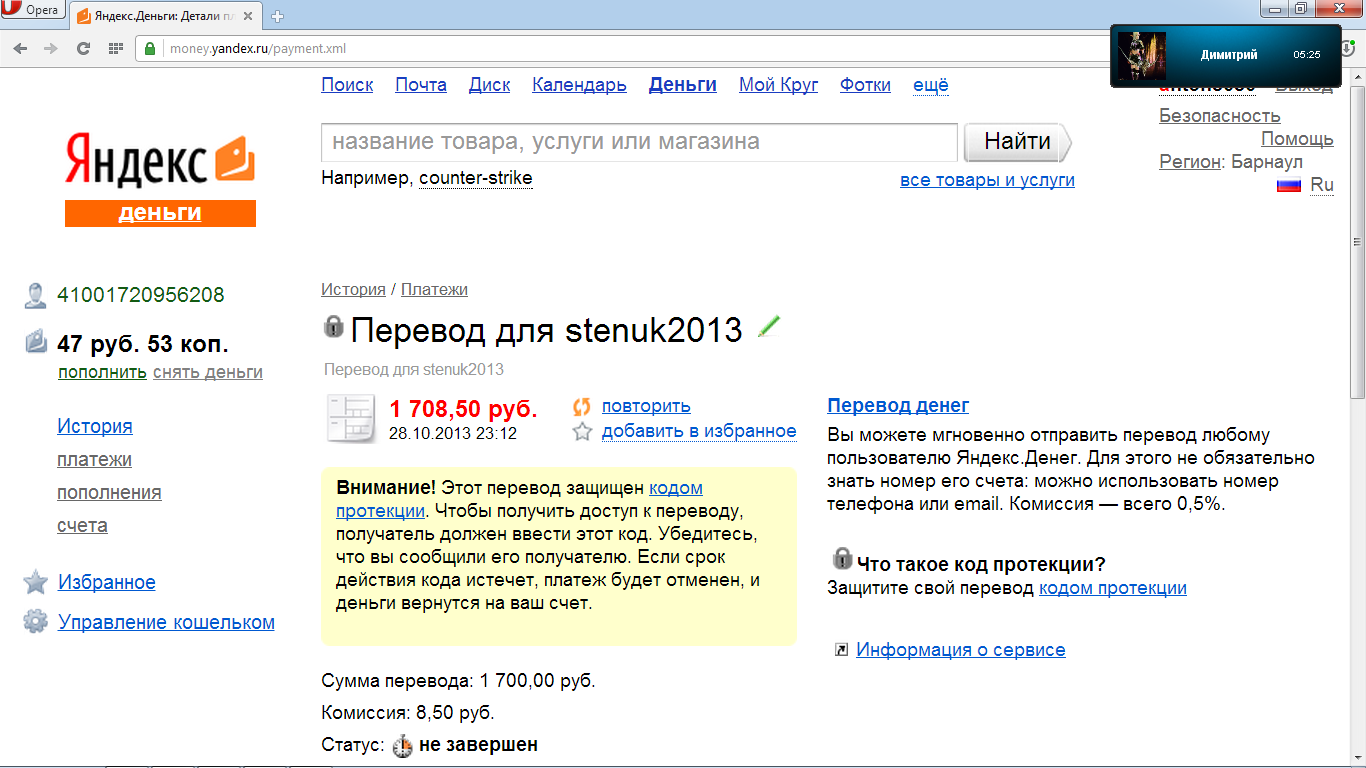Open Диск in the top navigation
Screen dimensions: 1366x768
(490, 85)
